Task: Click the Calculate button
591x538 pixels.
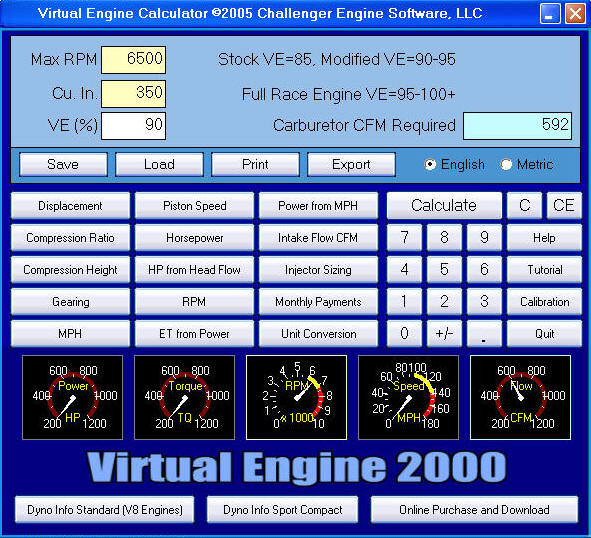Action: point(444,206)
